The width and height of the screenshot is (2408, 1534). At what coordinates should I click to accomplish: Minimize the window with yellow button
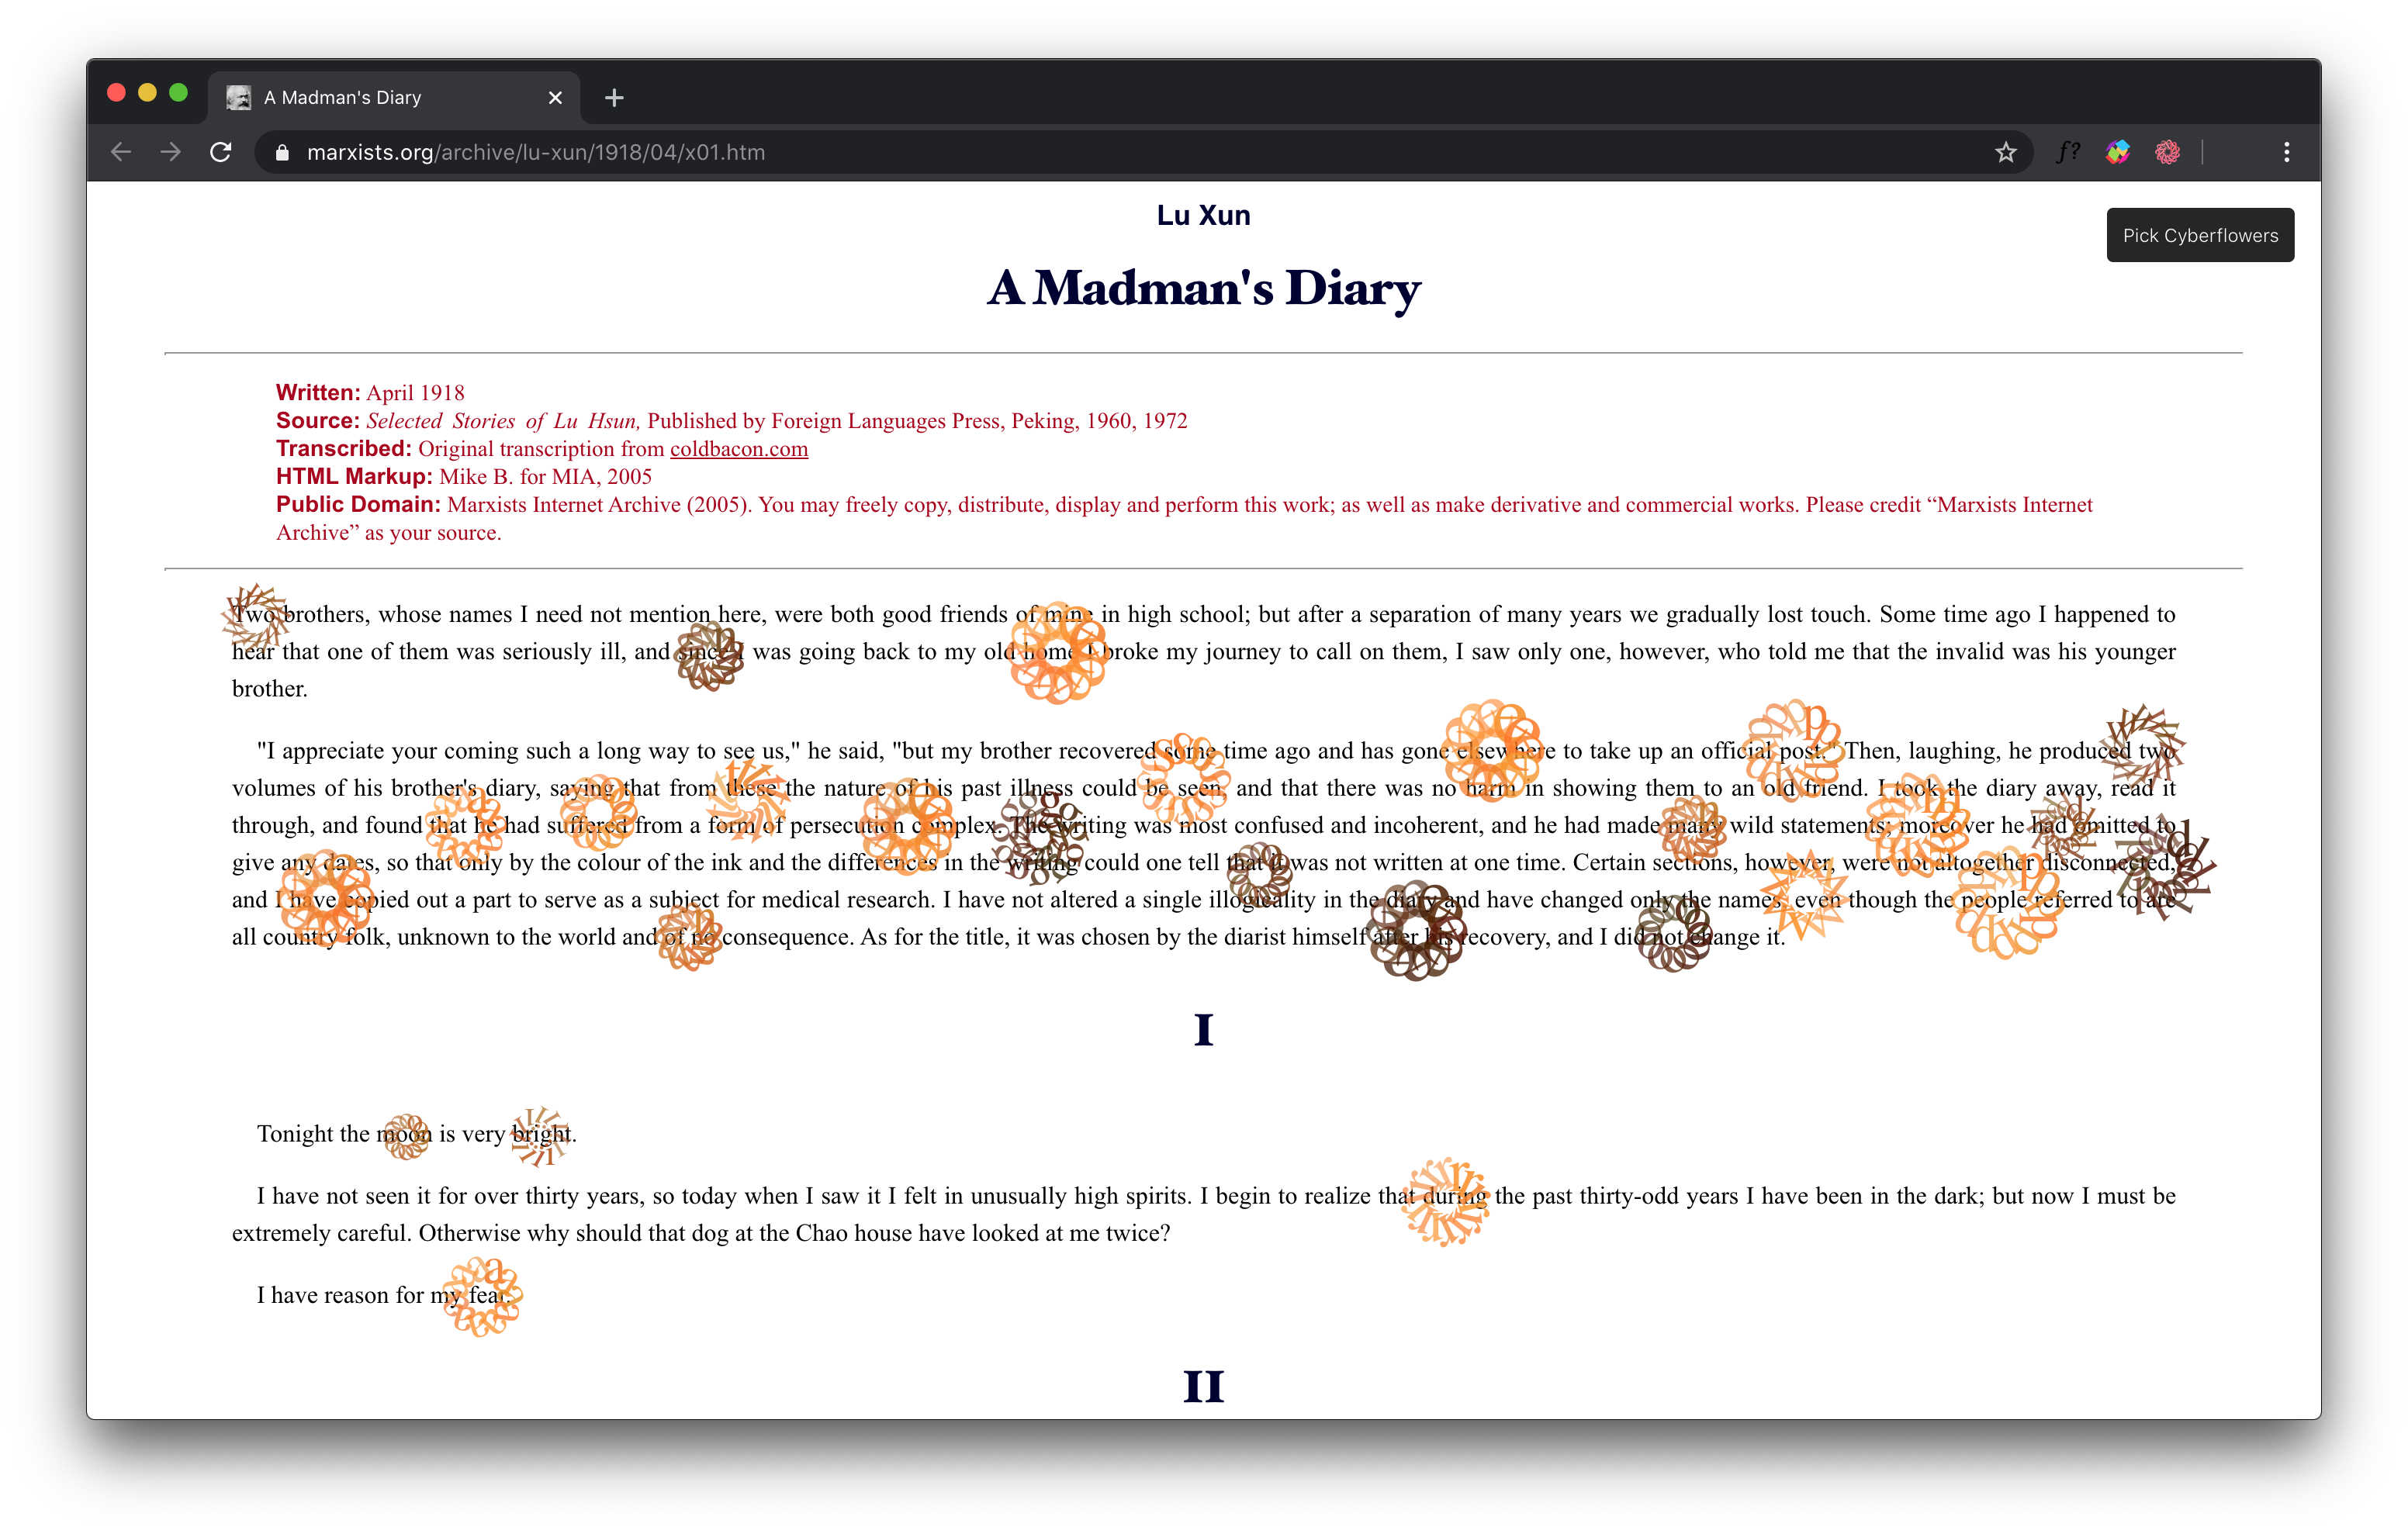[x=147, y=93]
